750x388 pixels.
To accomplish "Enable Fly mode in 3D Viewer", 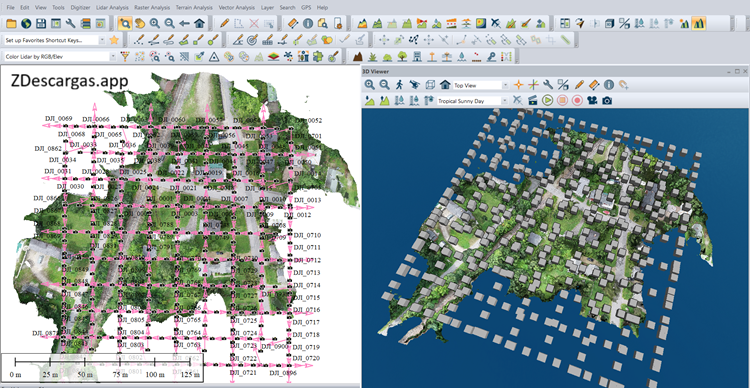I will pos(414,85).
